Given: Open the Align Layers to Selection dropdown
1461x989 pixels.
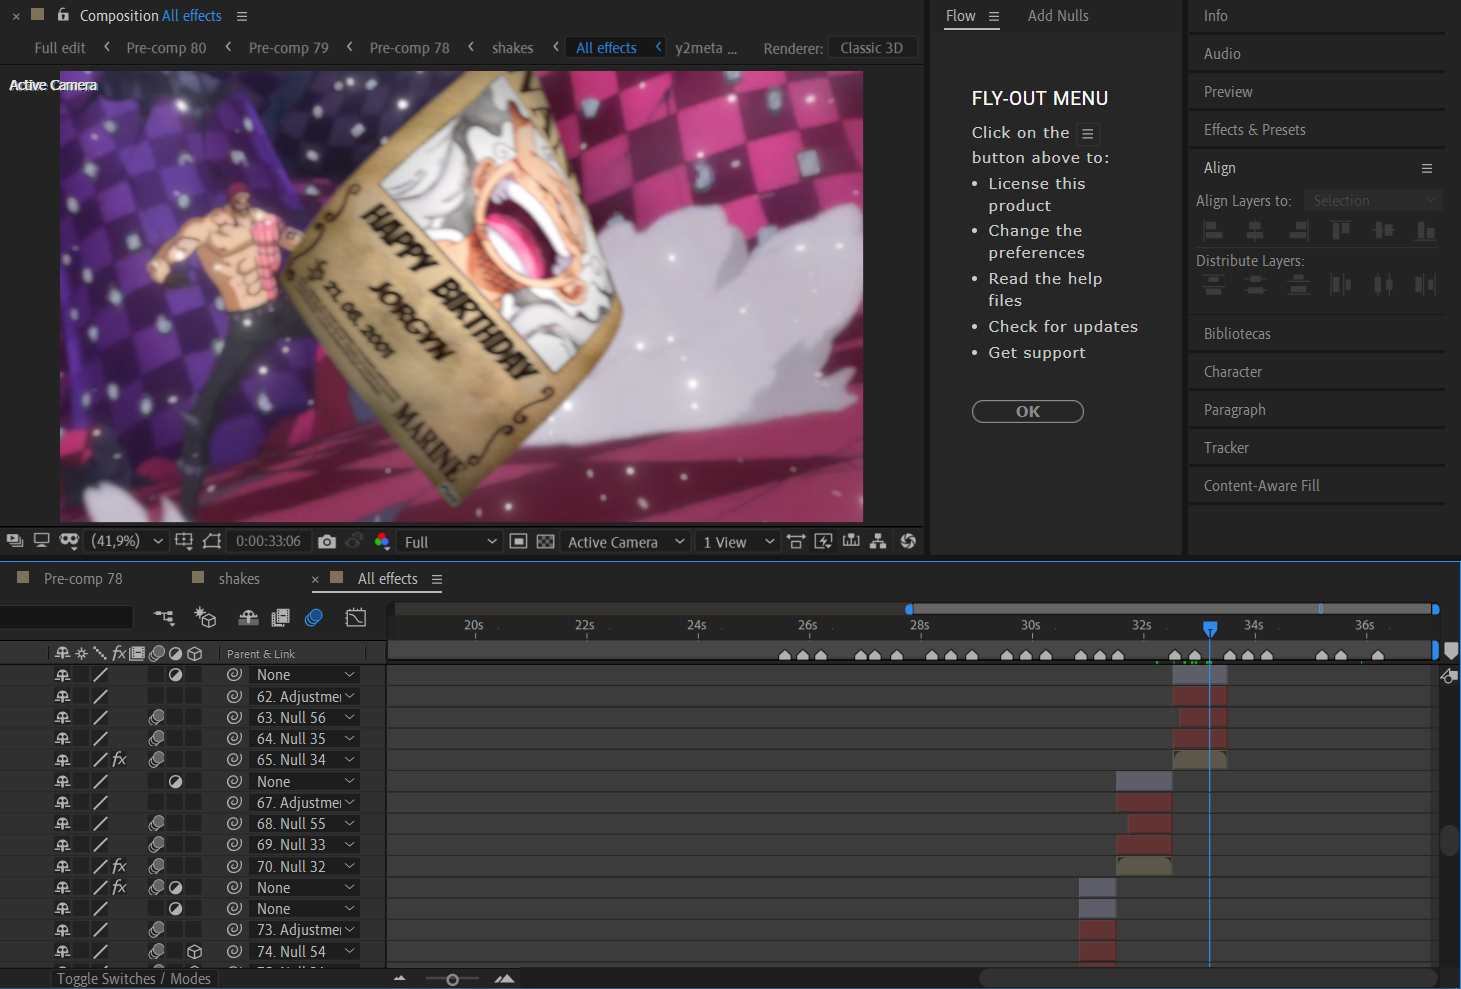Looking at the screenshot, I should [1373, 201].
